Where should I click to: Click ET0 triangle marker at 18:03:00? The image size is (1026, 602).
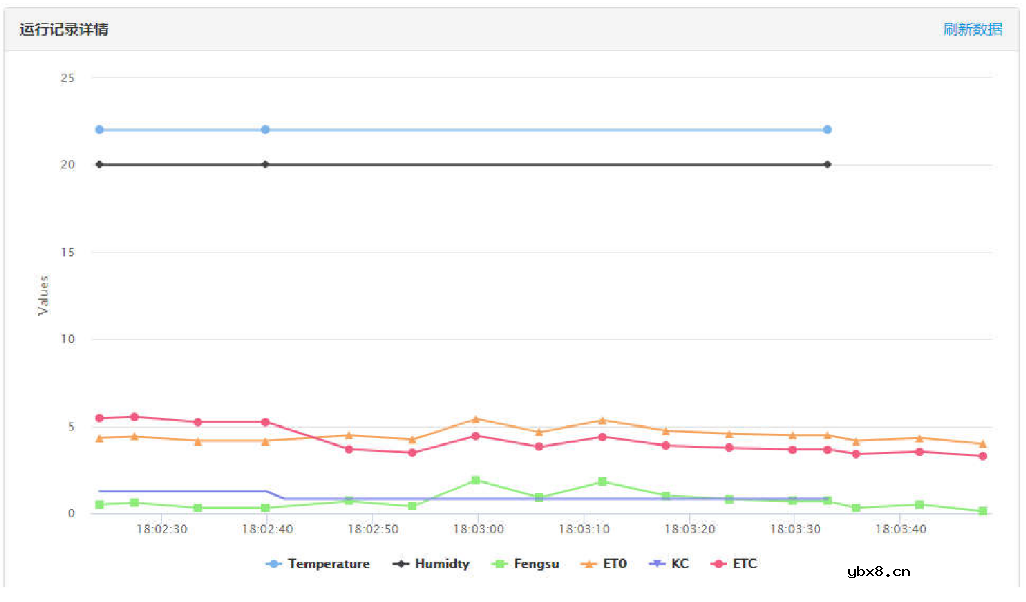click(476, 419)
